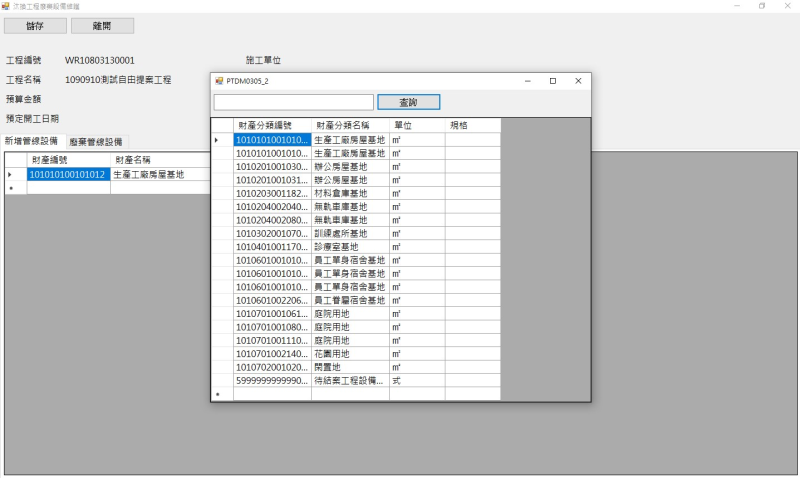The width and height of the screenshot is (800, 478).
Task: Select 生產工廠房屋基地 in the main window grid
Action: [x=160, y=174]
